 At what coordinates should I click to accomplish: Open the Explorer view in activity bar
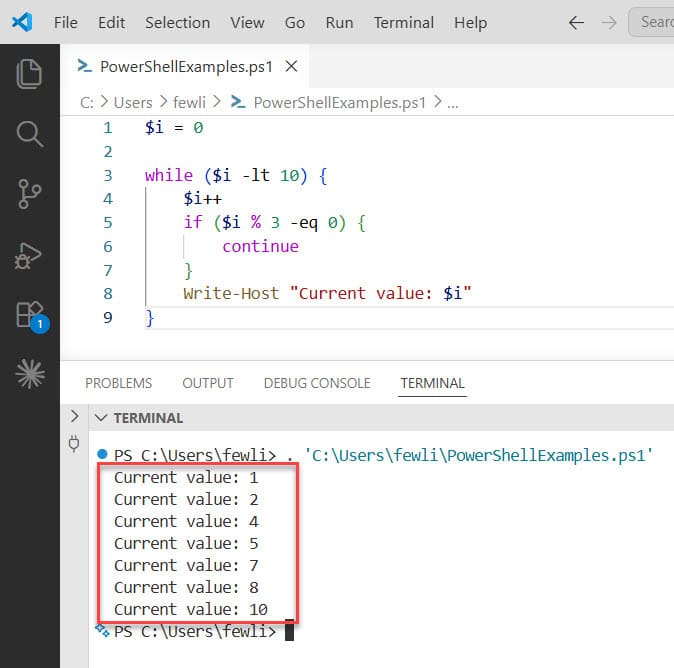pyautogui.click(x=29, y=74)
